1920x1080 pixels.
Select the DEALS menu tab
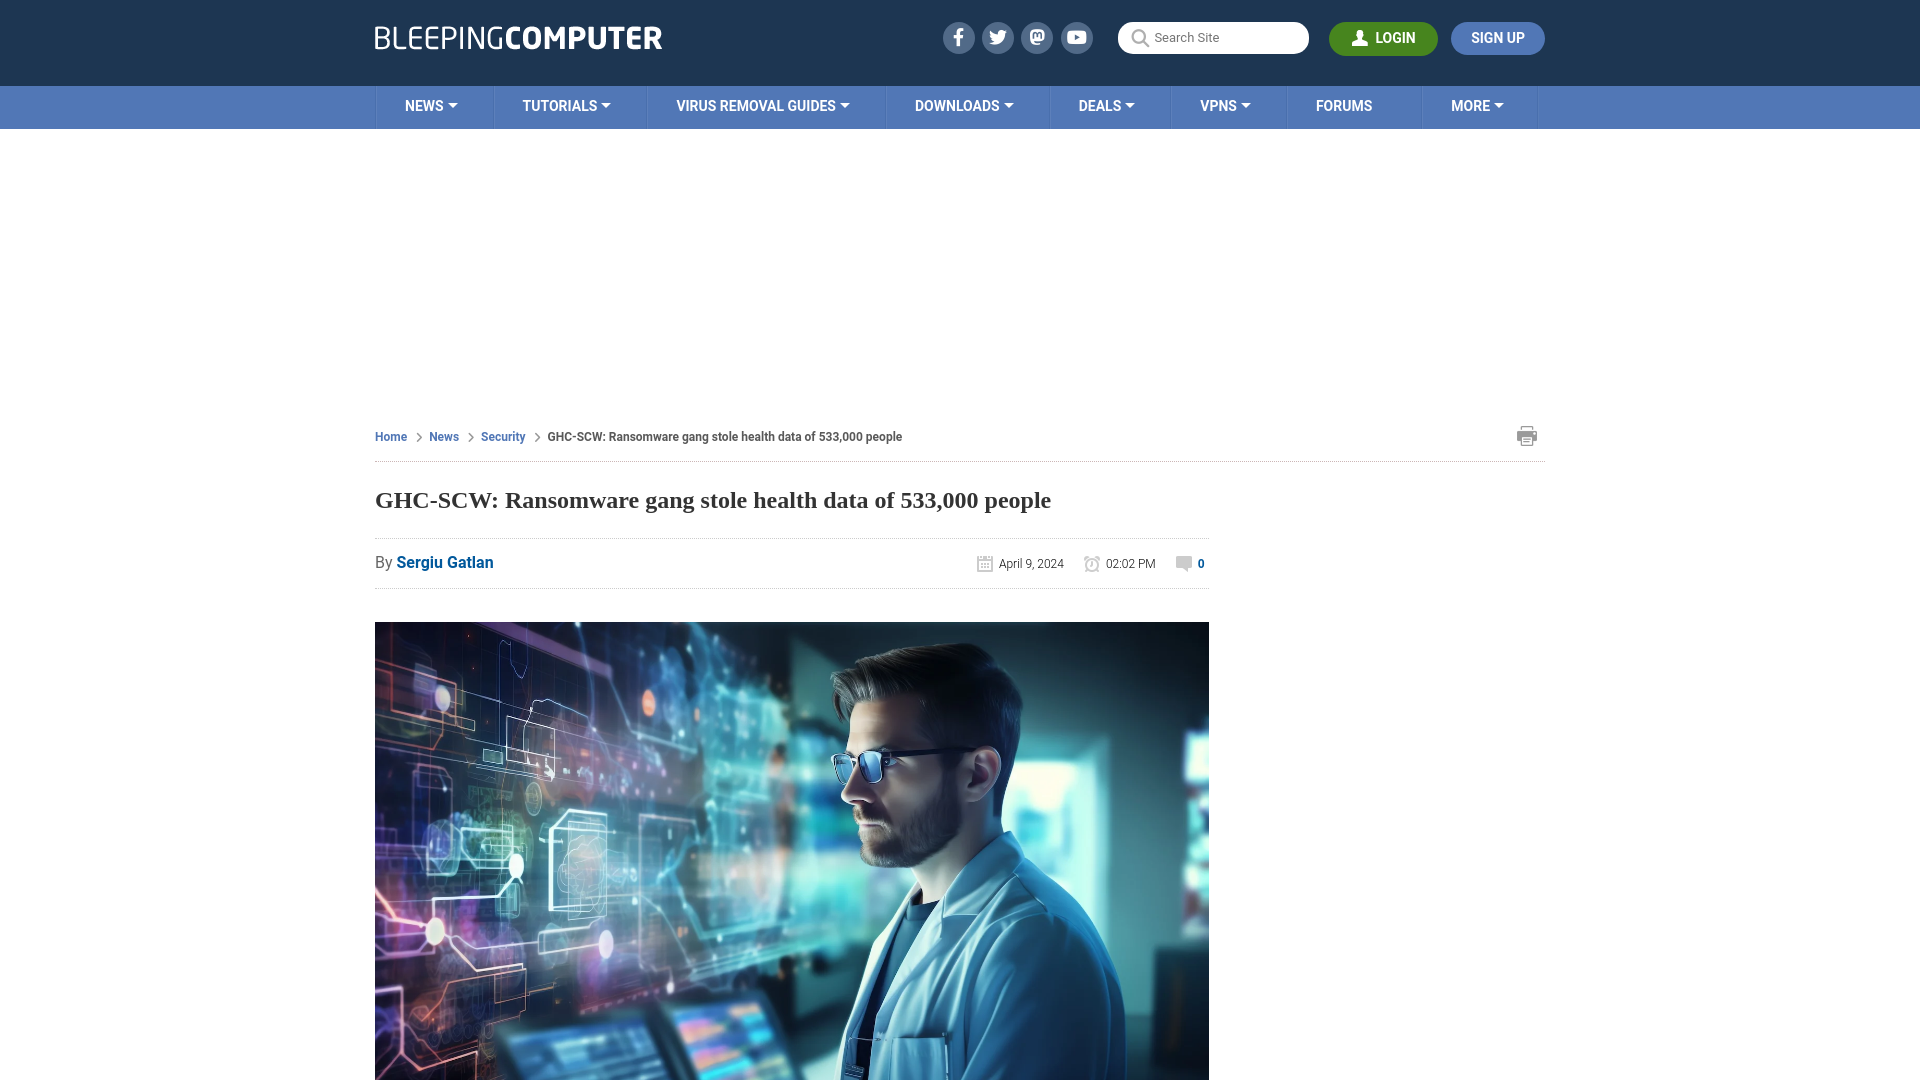coord(1105,104)
